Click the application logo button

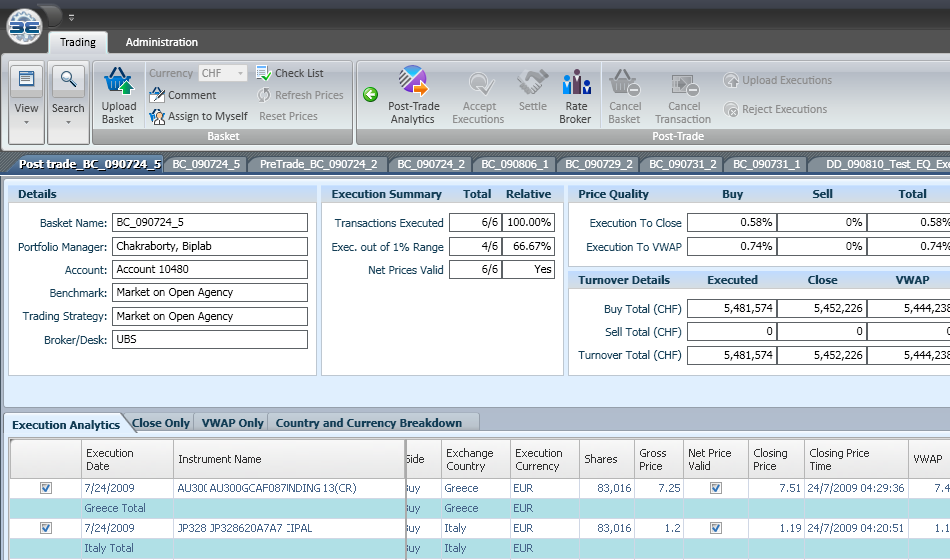[x=24, y=25]
